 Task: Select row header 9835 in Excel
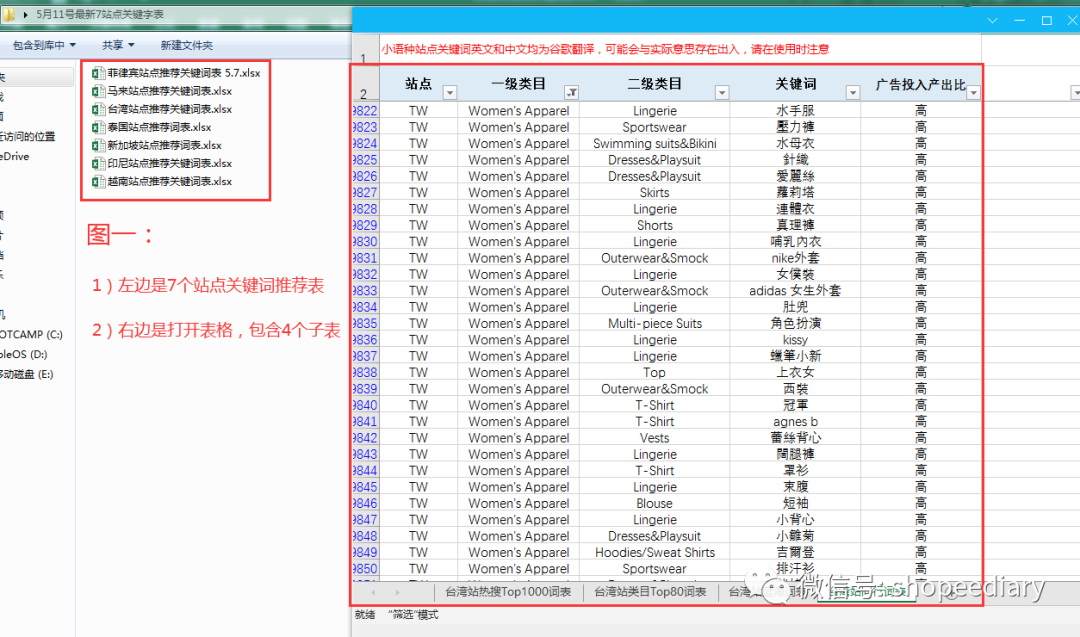pyautogui.click(x=365, y=324)
